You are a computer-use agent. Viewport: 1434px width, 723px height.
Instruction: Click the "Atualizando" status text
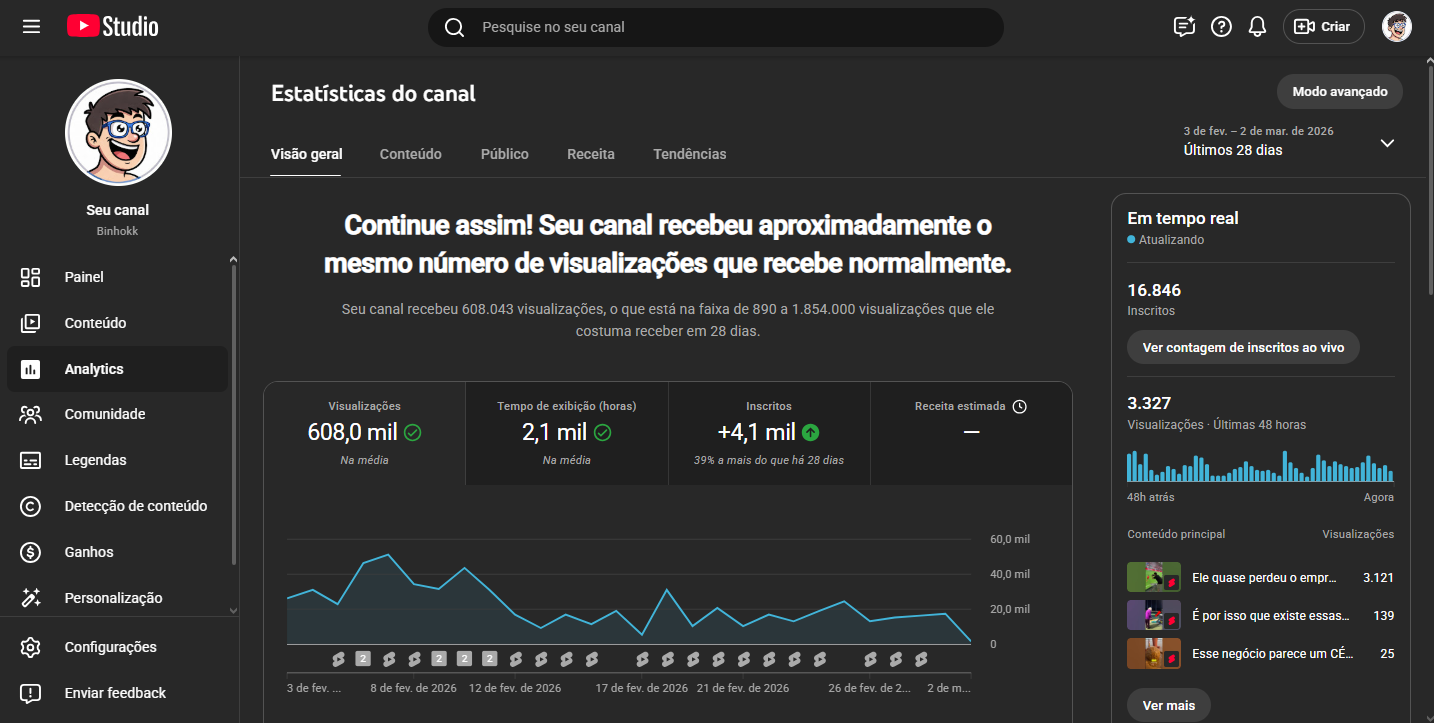tap(1171, 240)
